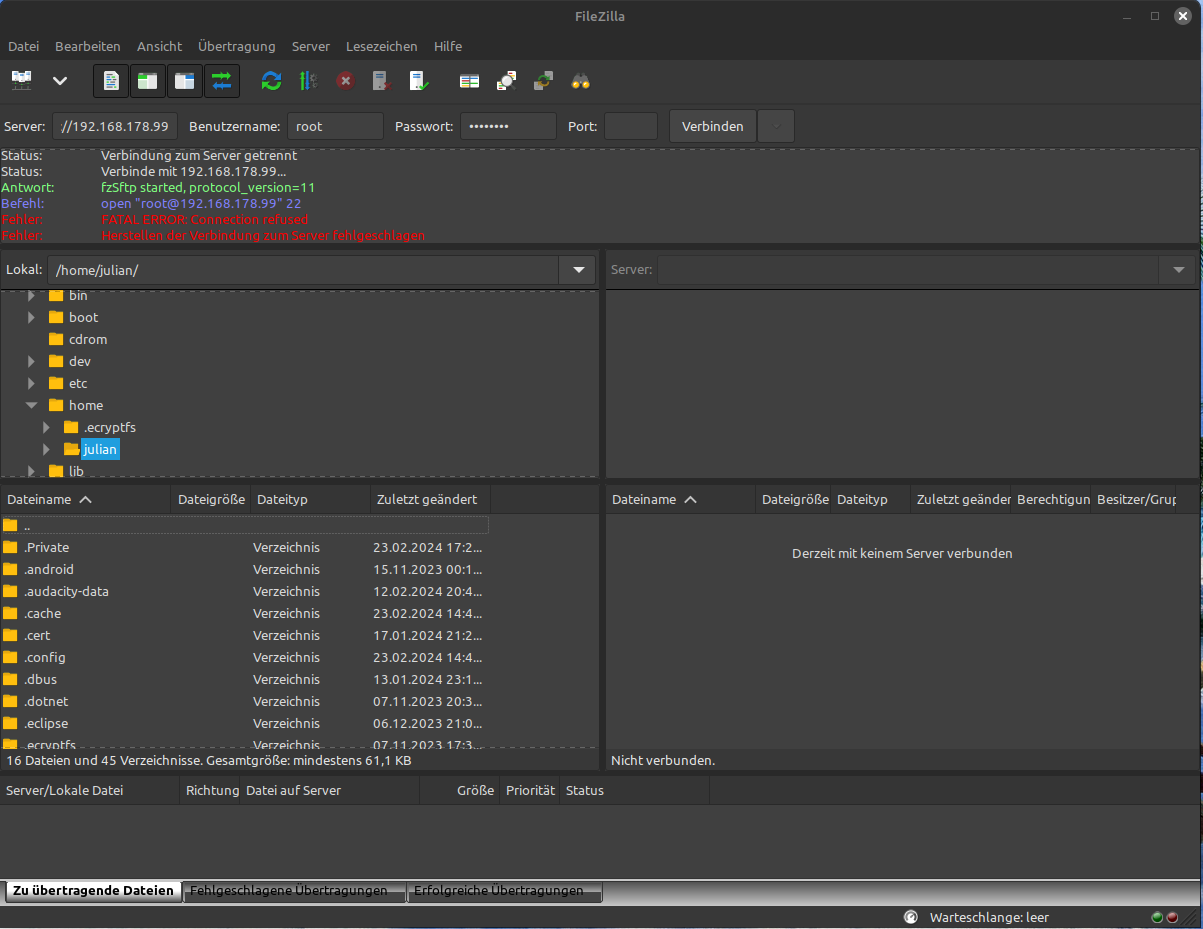The image size is (1203, 929).
Task: Toggle the remote directory tree display
Action: [185, 81]
